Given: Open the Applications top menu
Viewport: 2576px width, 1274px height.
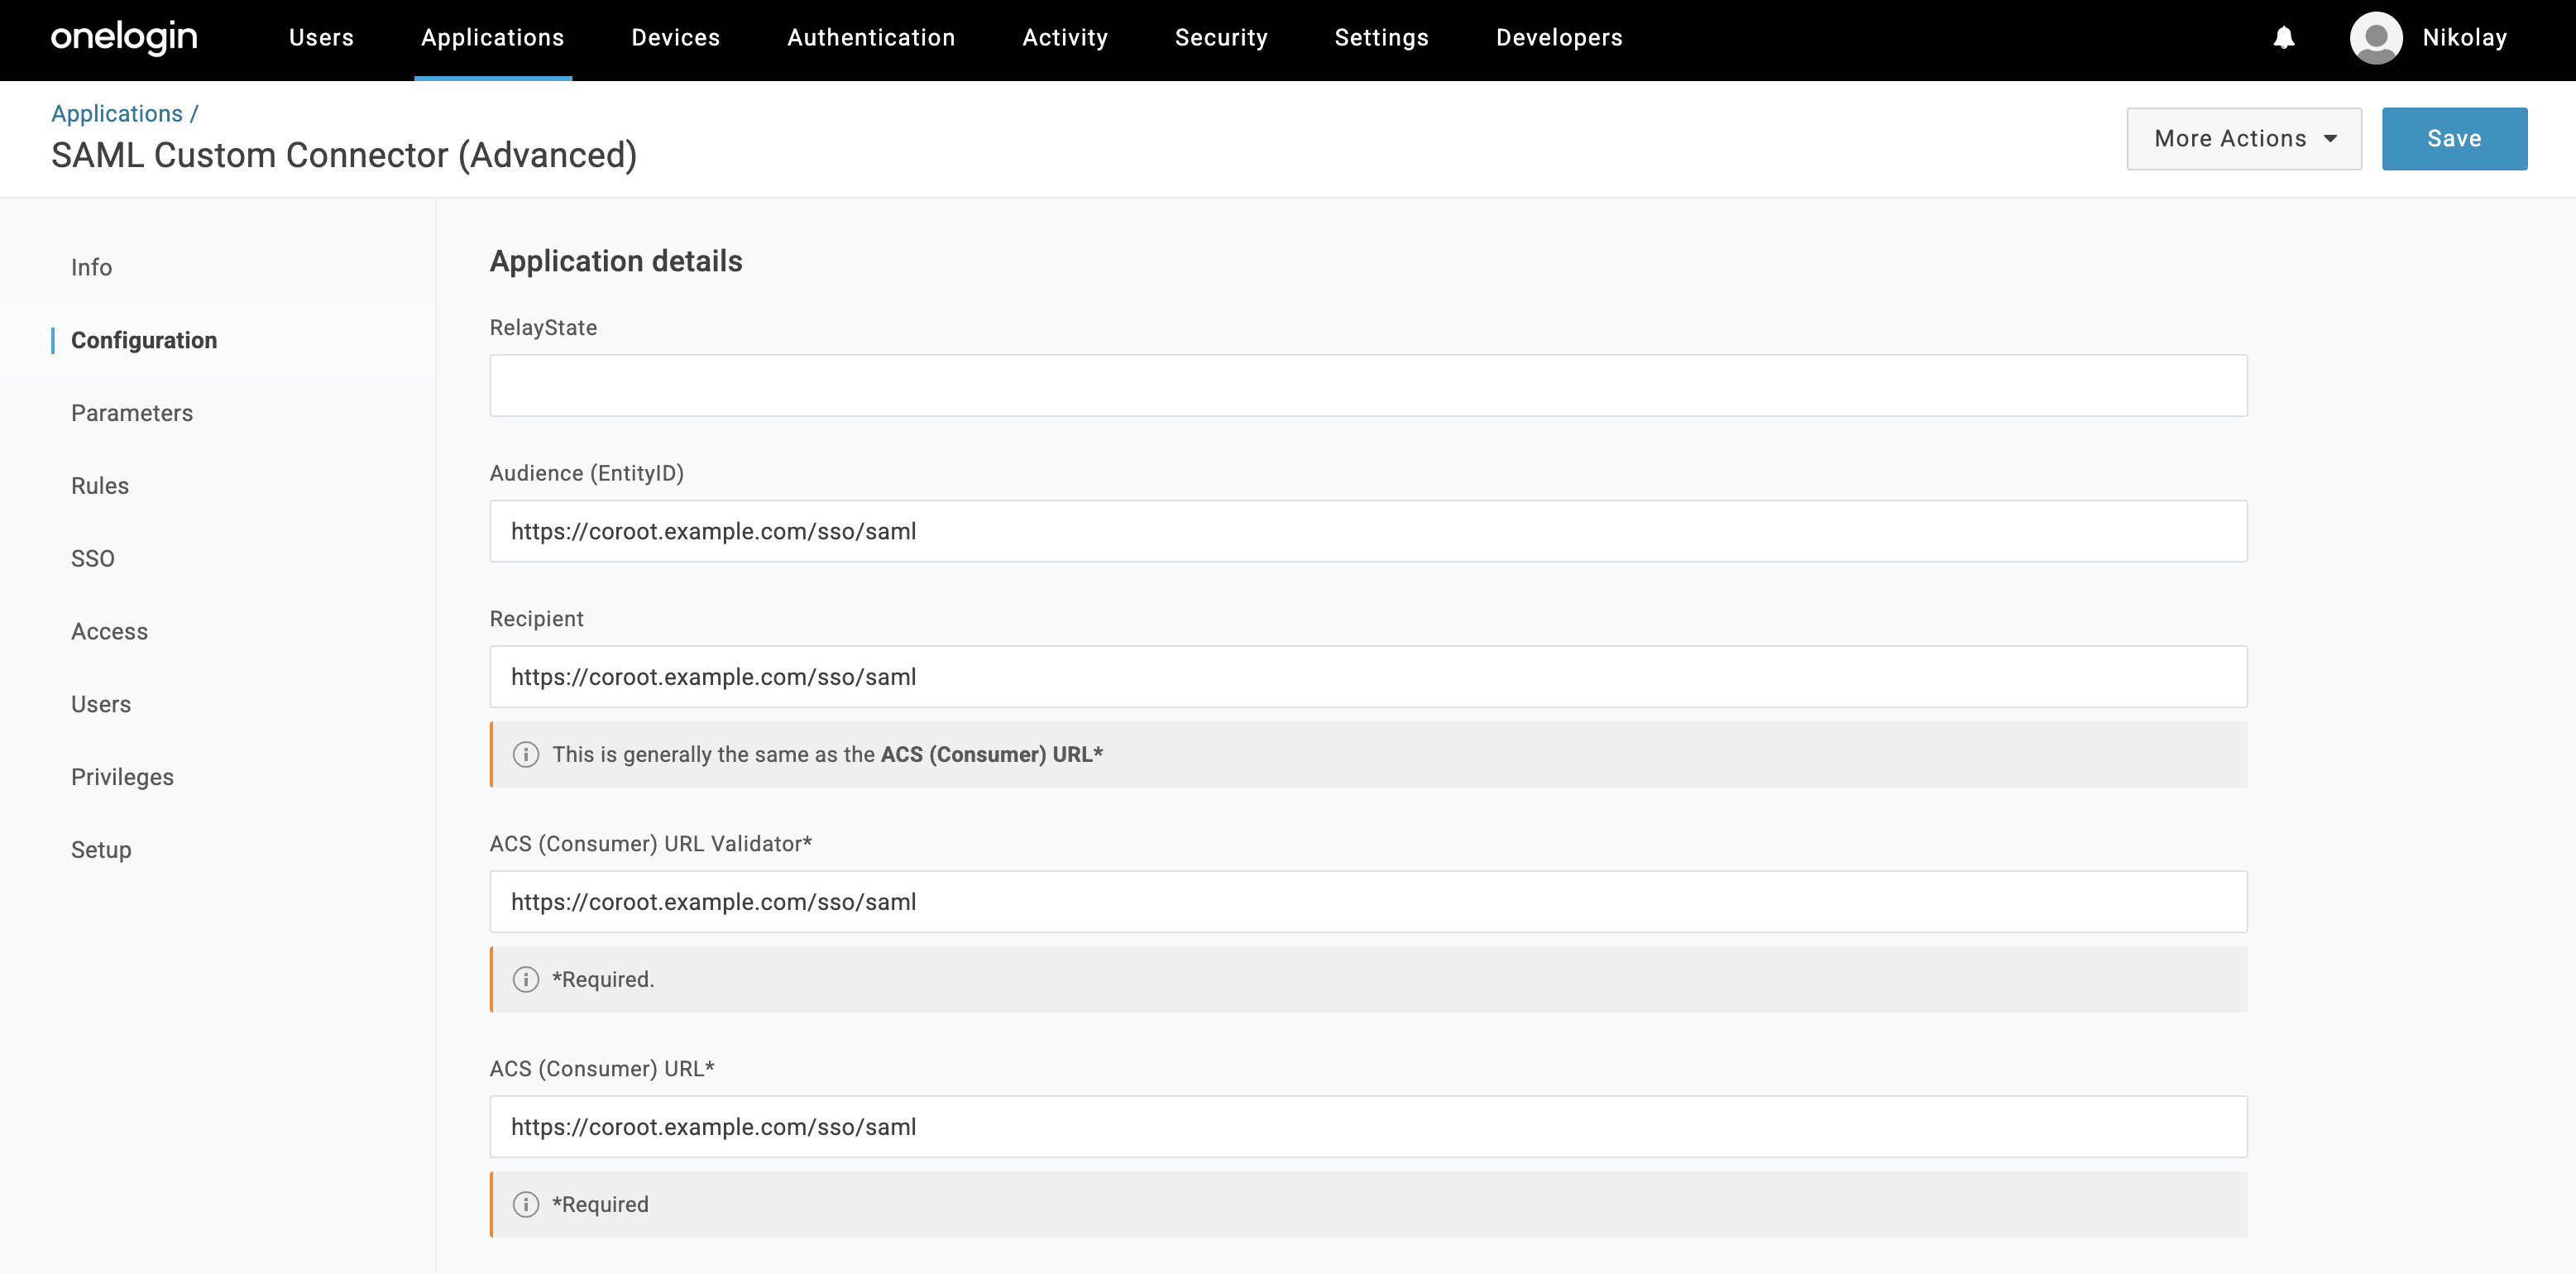Looking at the screenshot, I should 493,38.
